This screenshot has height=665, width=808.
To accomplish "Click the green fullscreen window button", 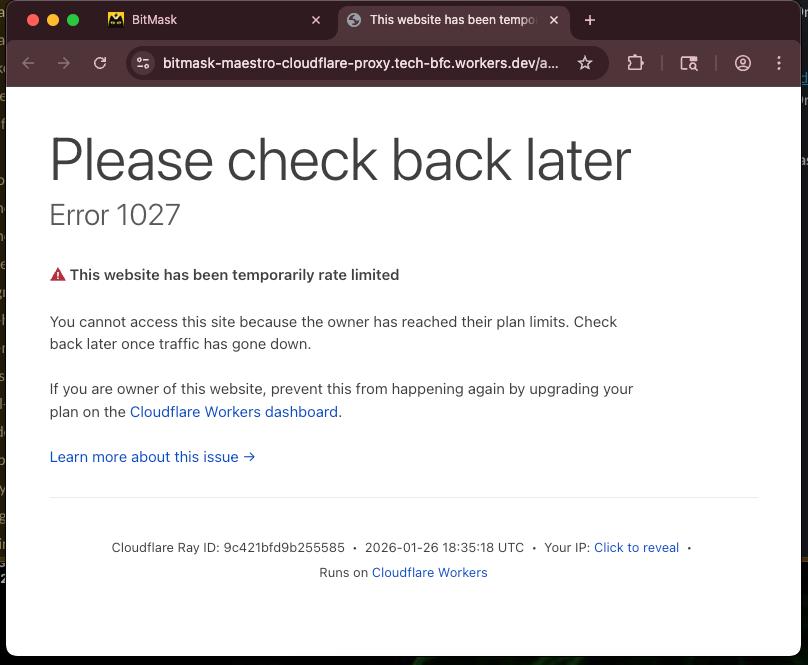I will click(73, 20).
